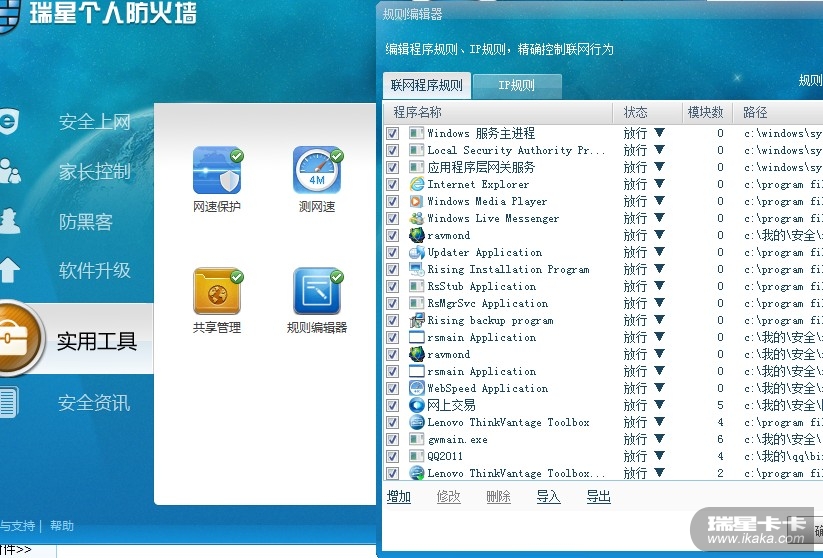Click the 防黑客 sidebar icon
The width and height of the screenshot is (823, 558).
(x=10, y=221)
